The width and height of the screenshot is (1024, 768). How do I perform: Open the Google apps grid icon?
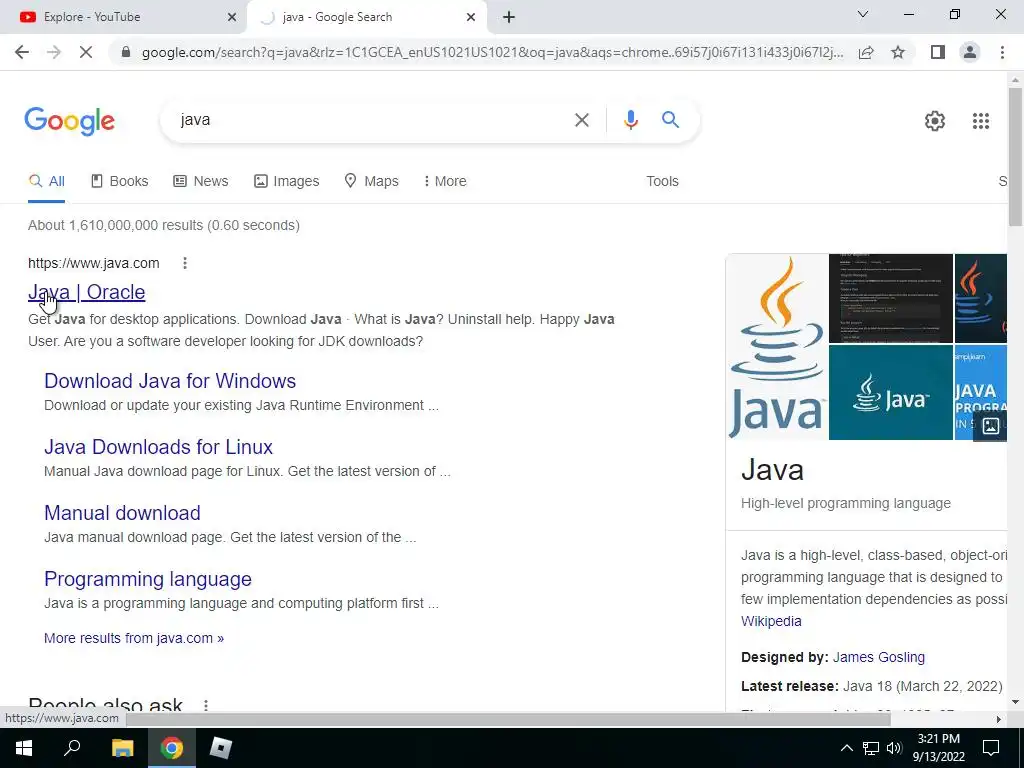(980, 121)
